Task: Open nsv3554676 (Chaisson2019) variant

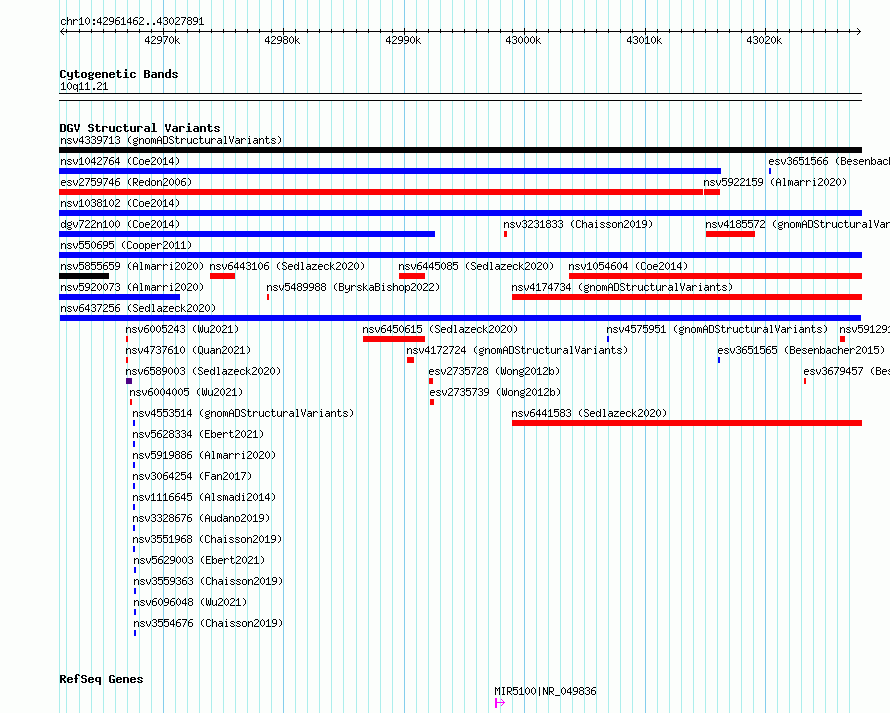Action: (x=208, y=623)
